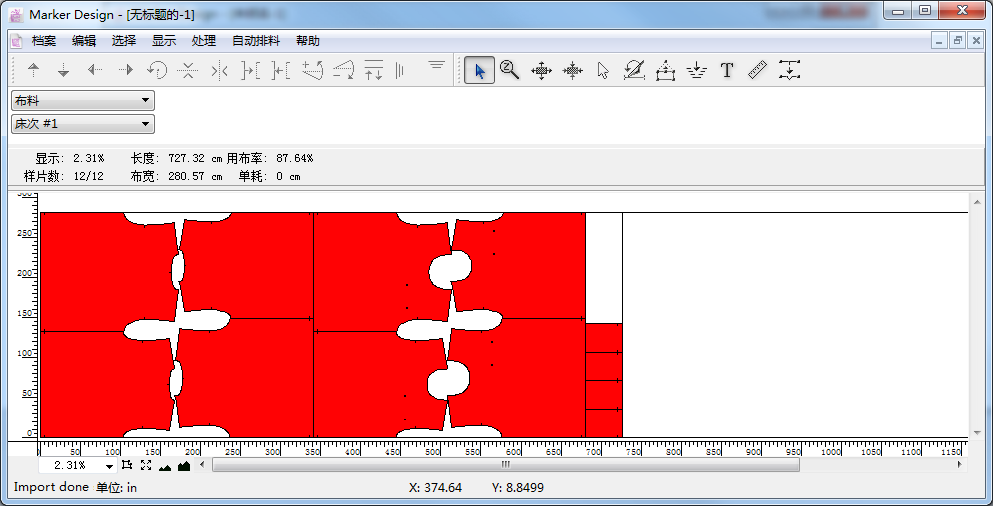The height and width of the screenshot is (508, 995).
Task: Click the fit-to-screen icon near zoom box
Action: [146, 466]
